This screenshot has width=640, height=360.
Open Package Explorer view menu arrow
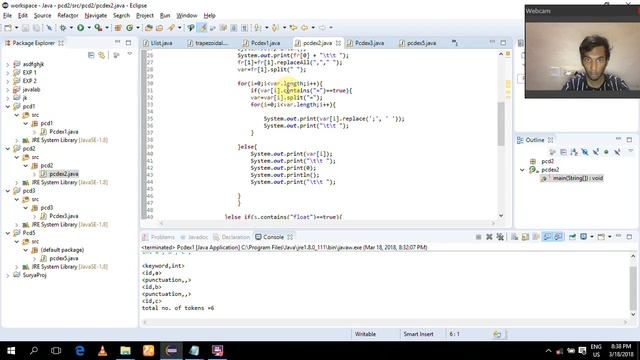click(x=130, y=54)
